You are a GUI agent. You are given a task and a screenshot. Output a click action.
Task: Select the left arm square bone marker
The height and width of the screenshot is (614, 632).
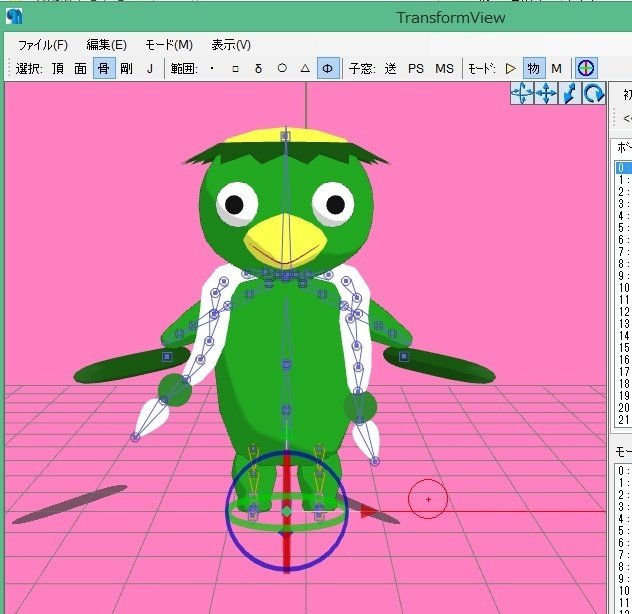pos(167,357)
